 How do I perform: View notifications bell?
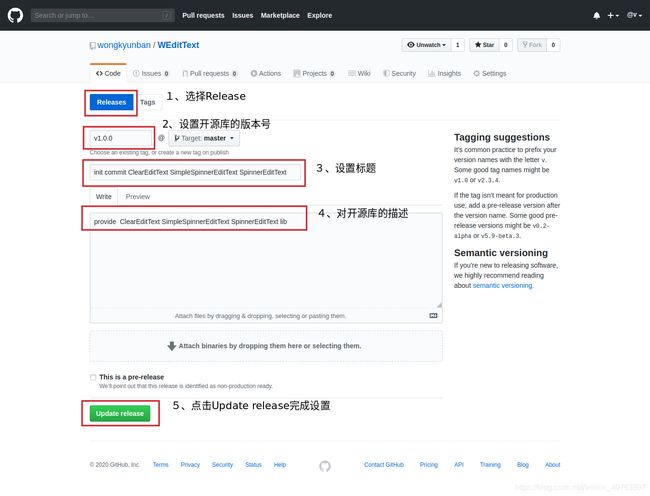tap(597, 15)
